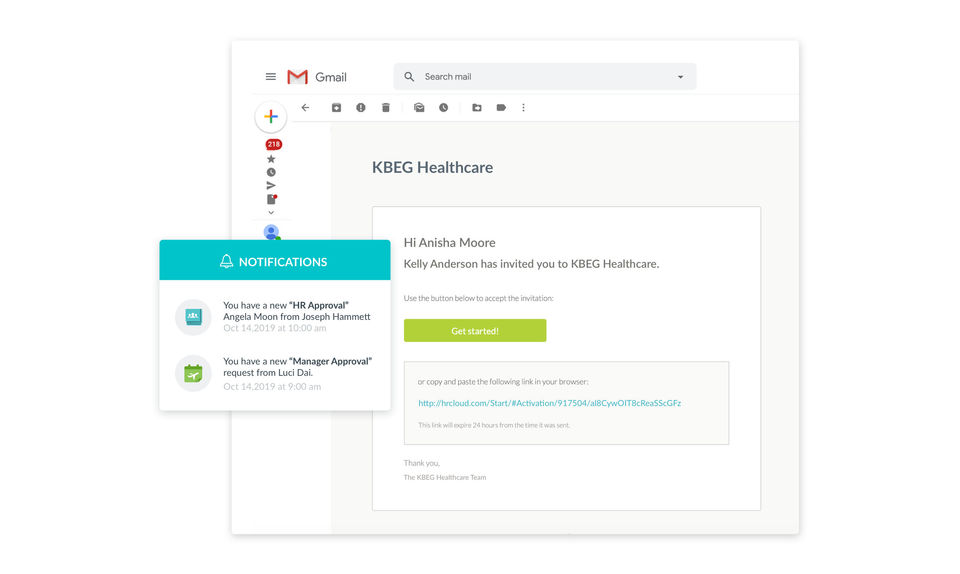Viewport: 960px width, 574px height.
Task: Open the hrcloud.com activation link
Action: point(549,403)
